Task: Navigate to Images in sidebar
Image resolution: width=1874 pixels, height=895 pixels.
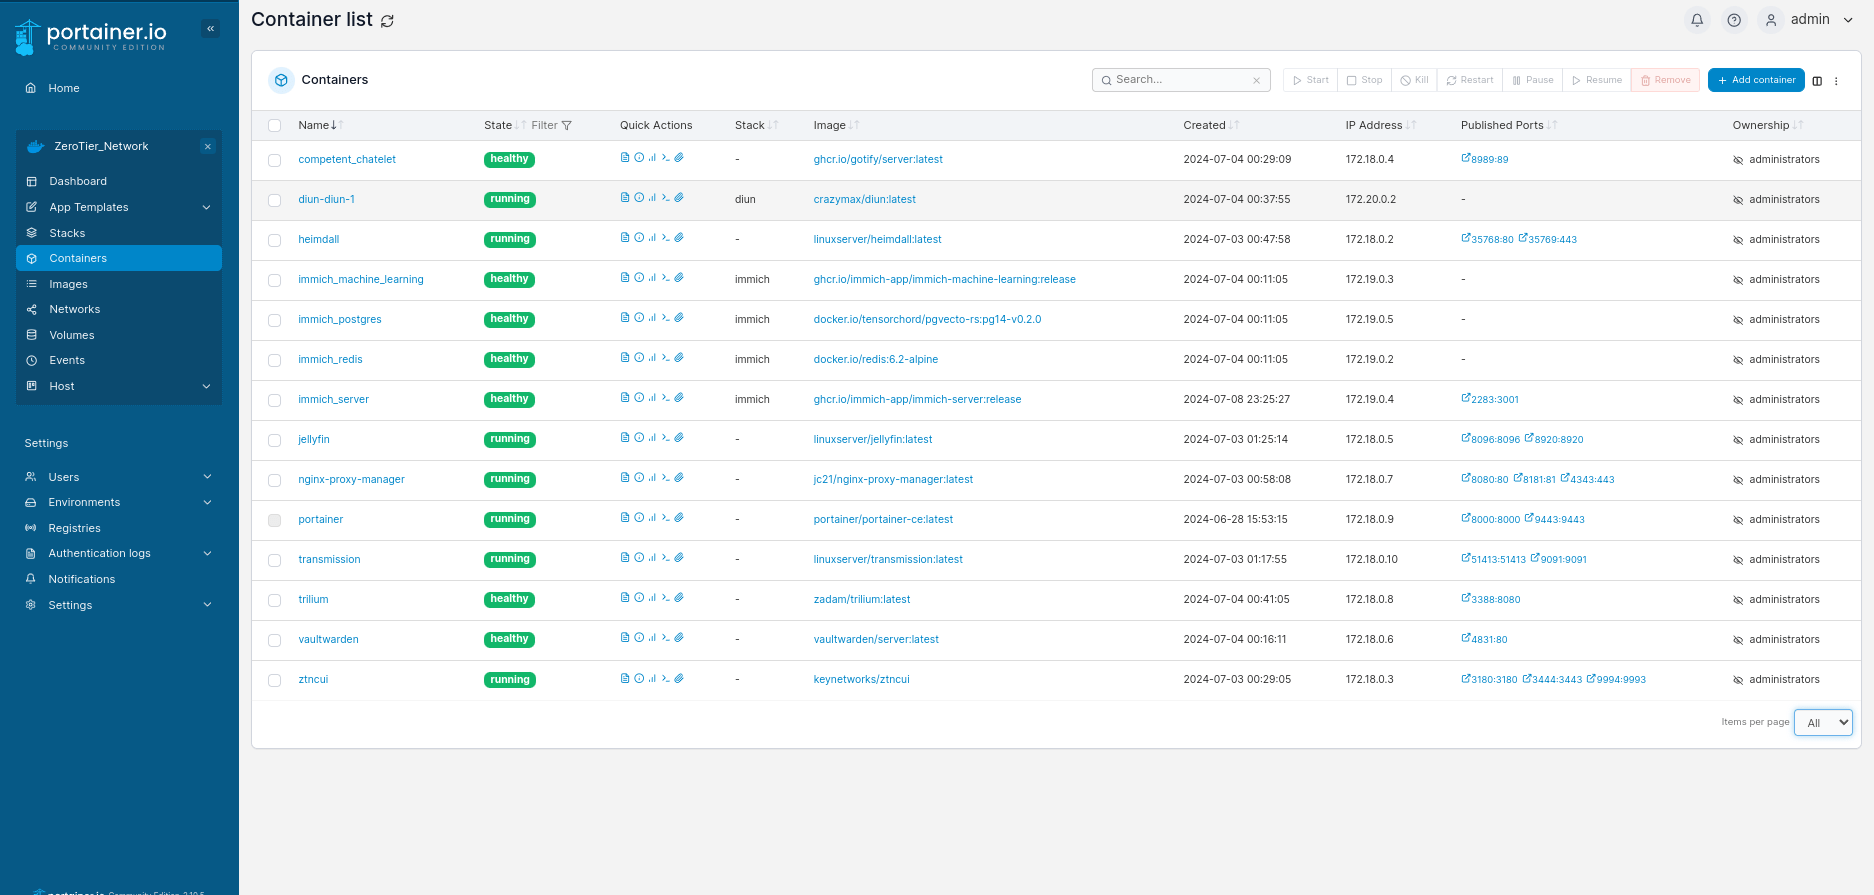Action: [x=68, y=284]
